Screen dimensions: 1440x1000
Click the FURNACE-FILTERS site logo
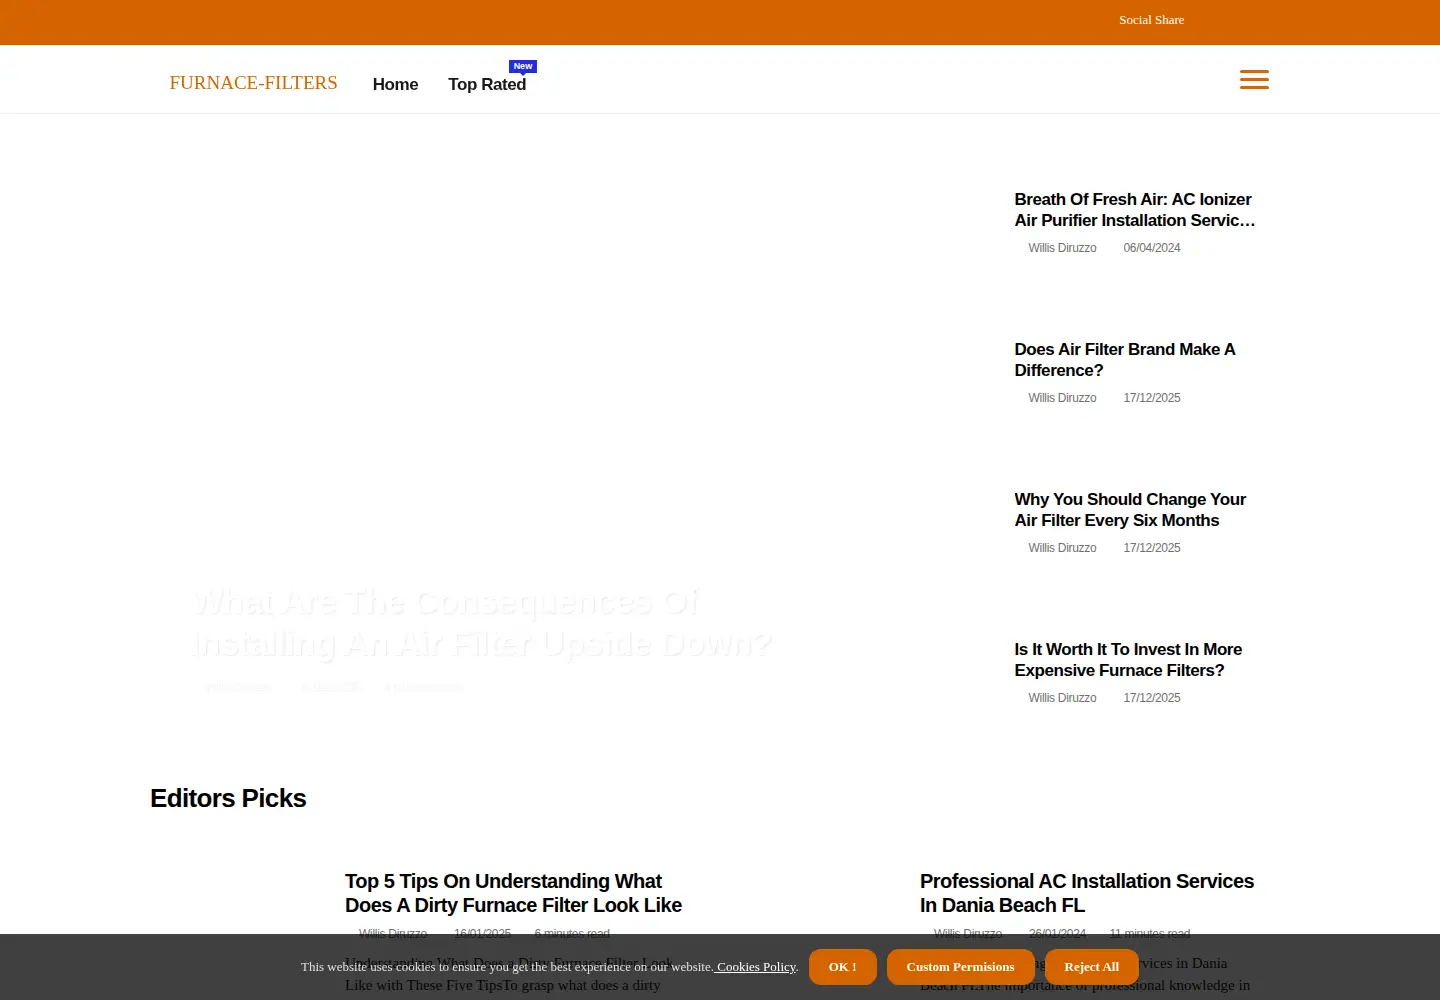(x=253, y=83)
